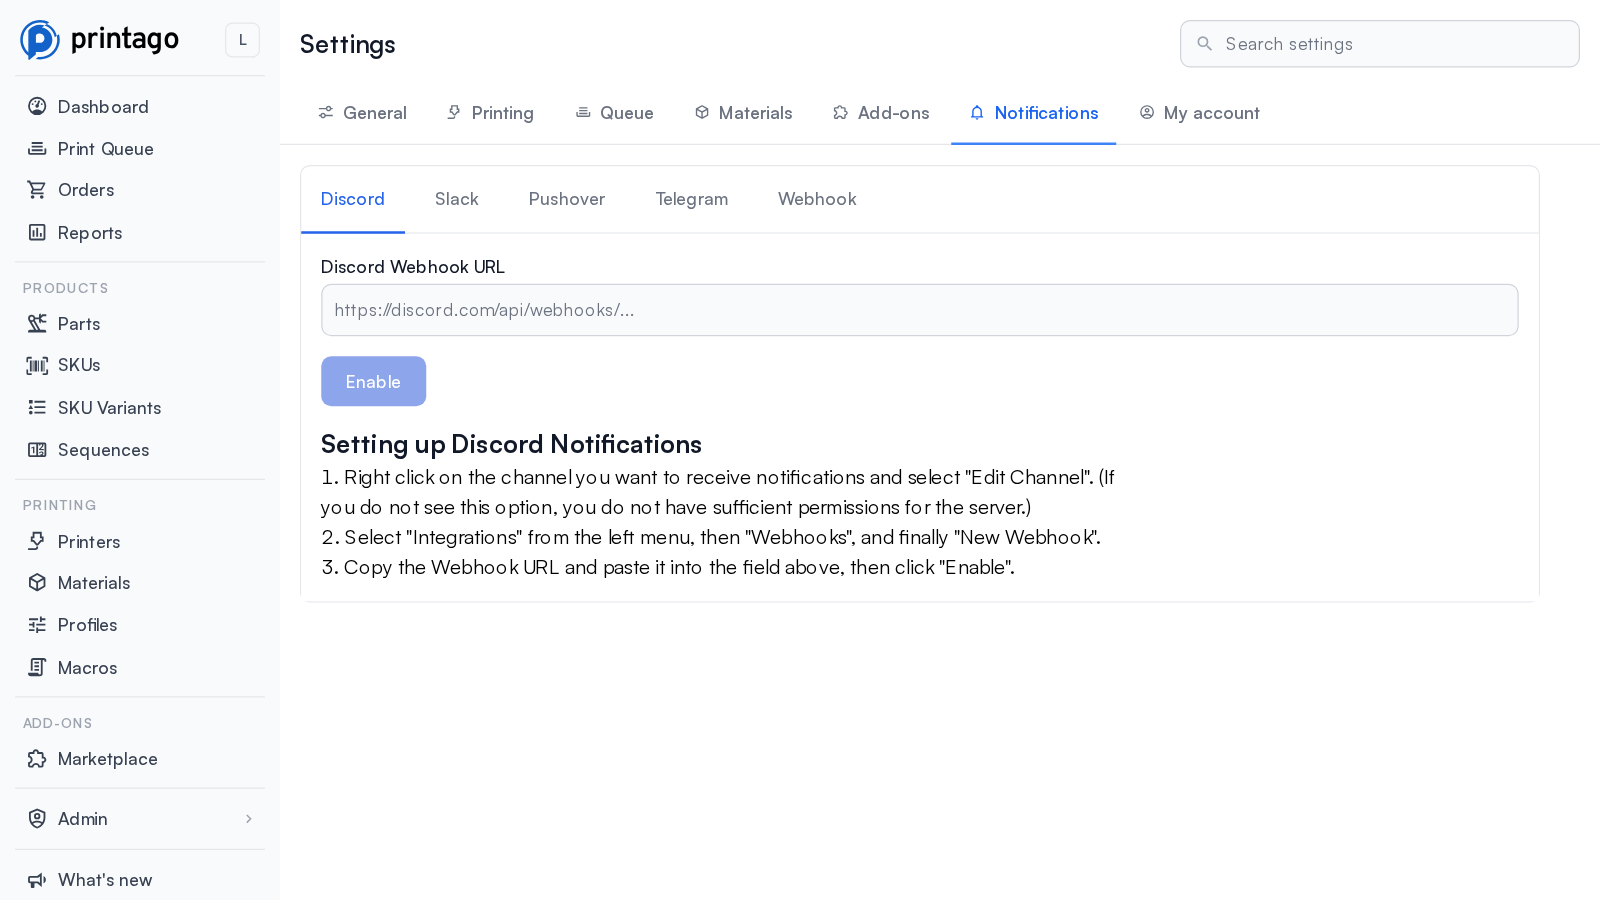Click the Search settings field
This screenshot has width=1600, height=900.
1379,44
